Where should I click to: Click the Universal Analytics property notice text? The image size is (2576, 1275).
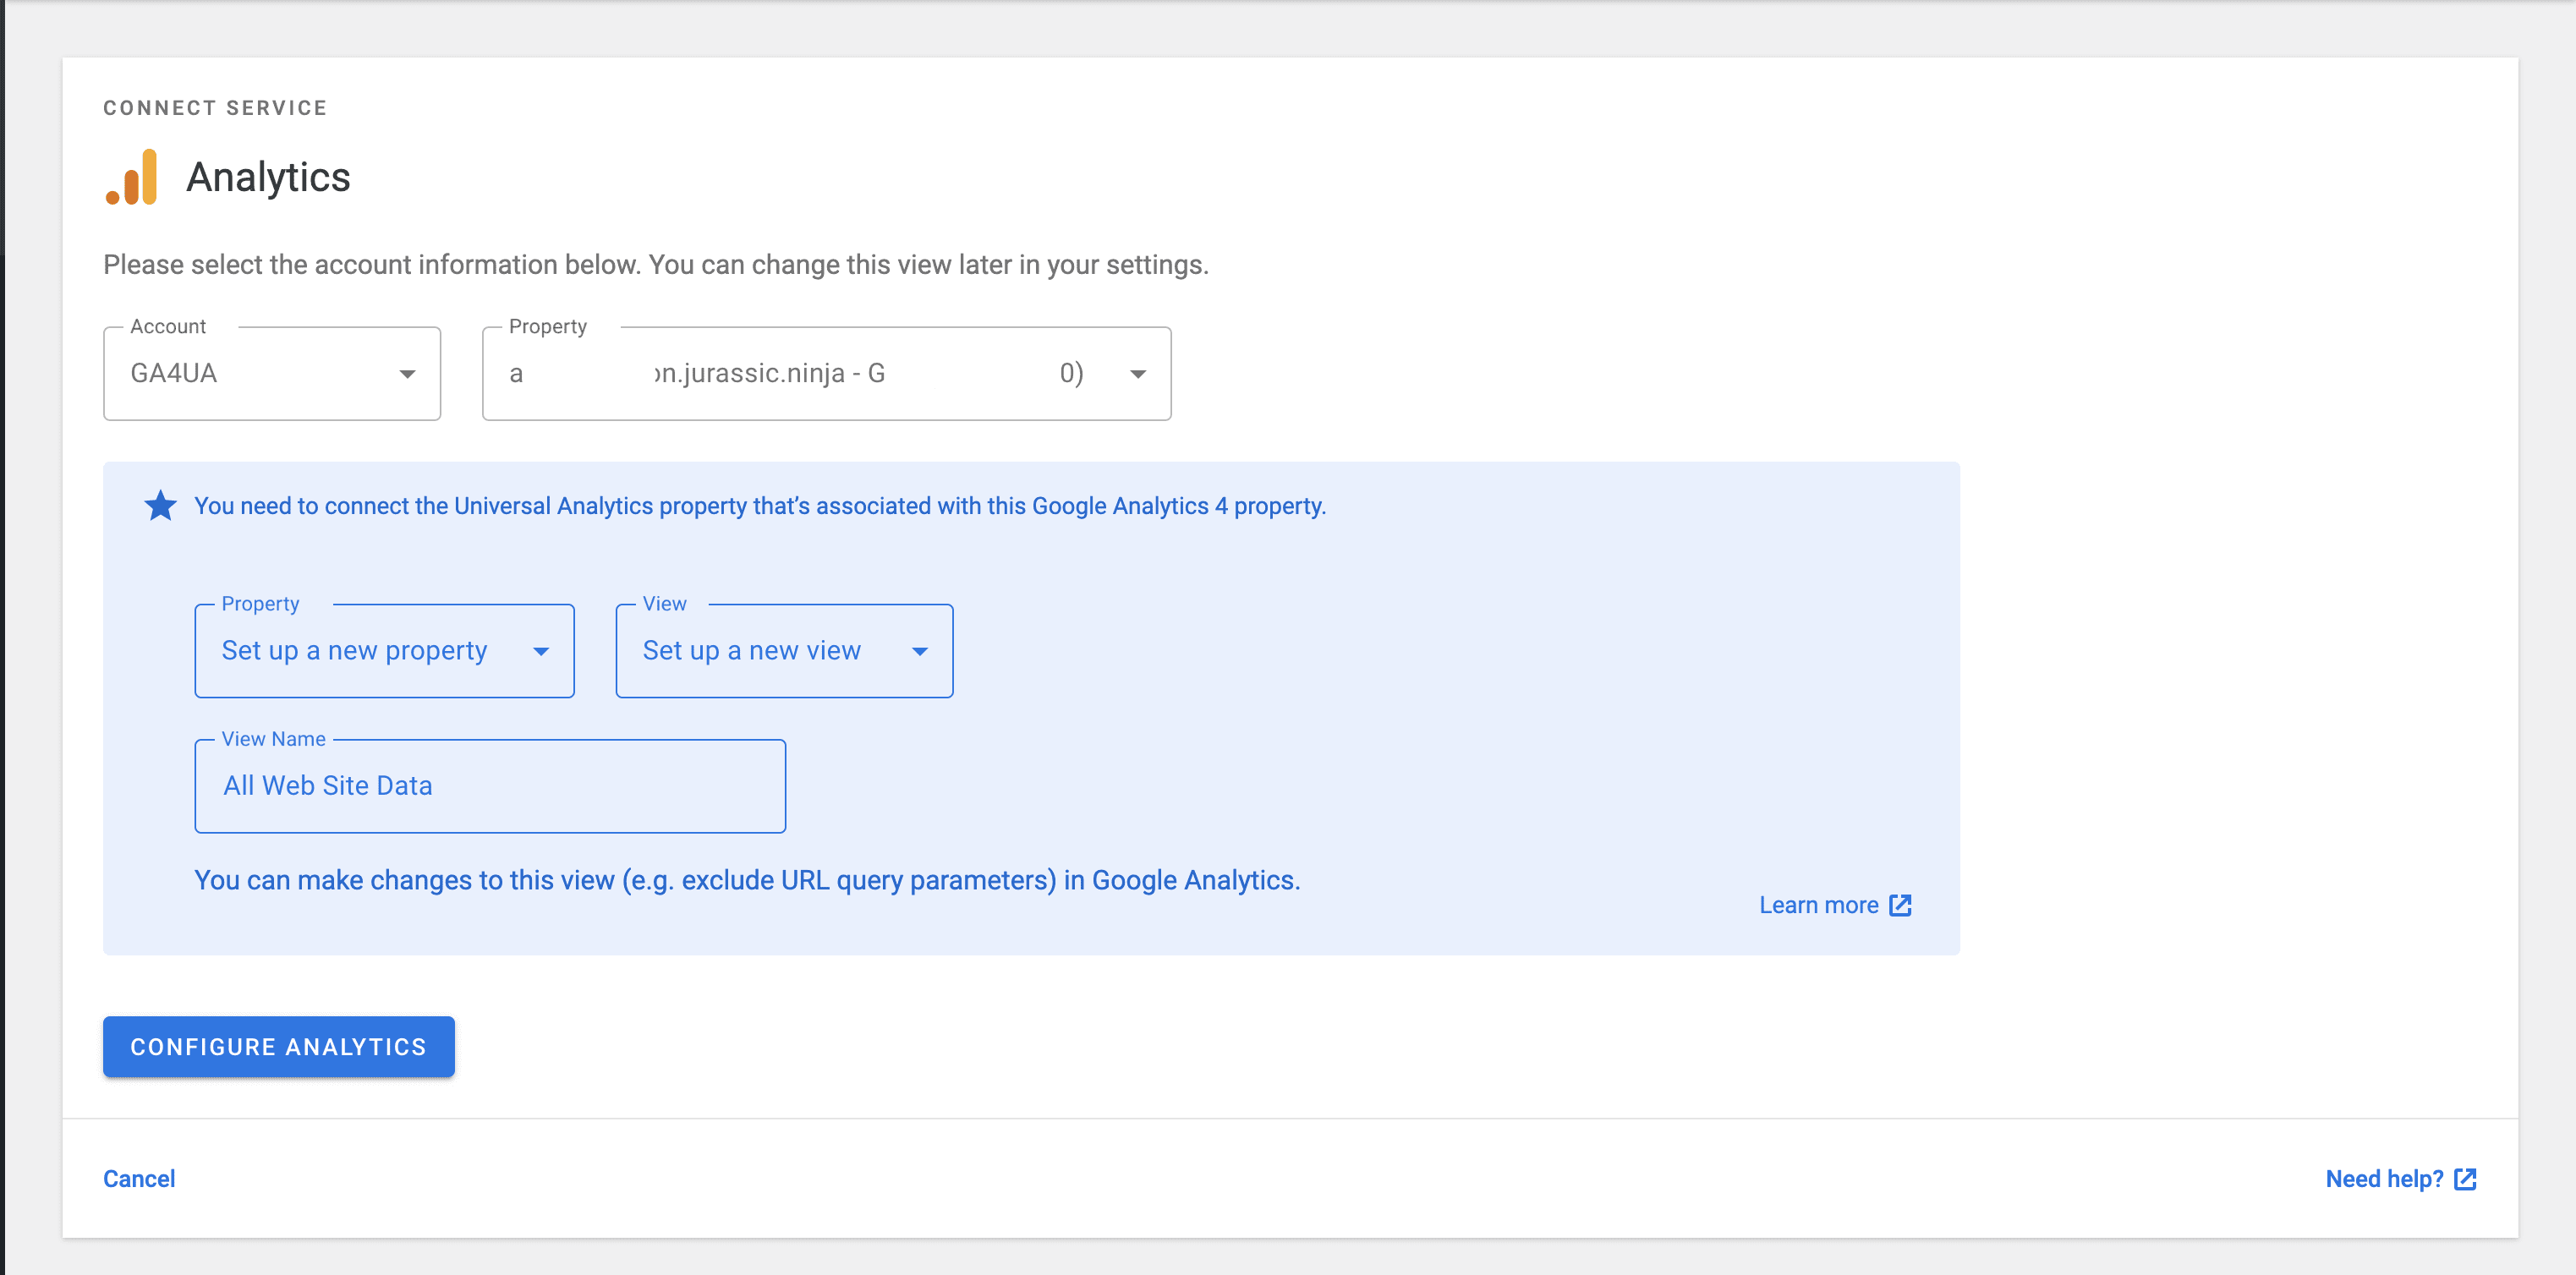[x=760, y=506]
